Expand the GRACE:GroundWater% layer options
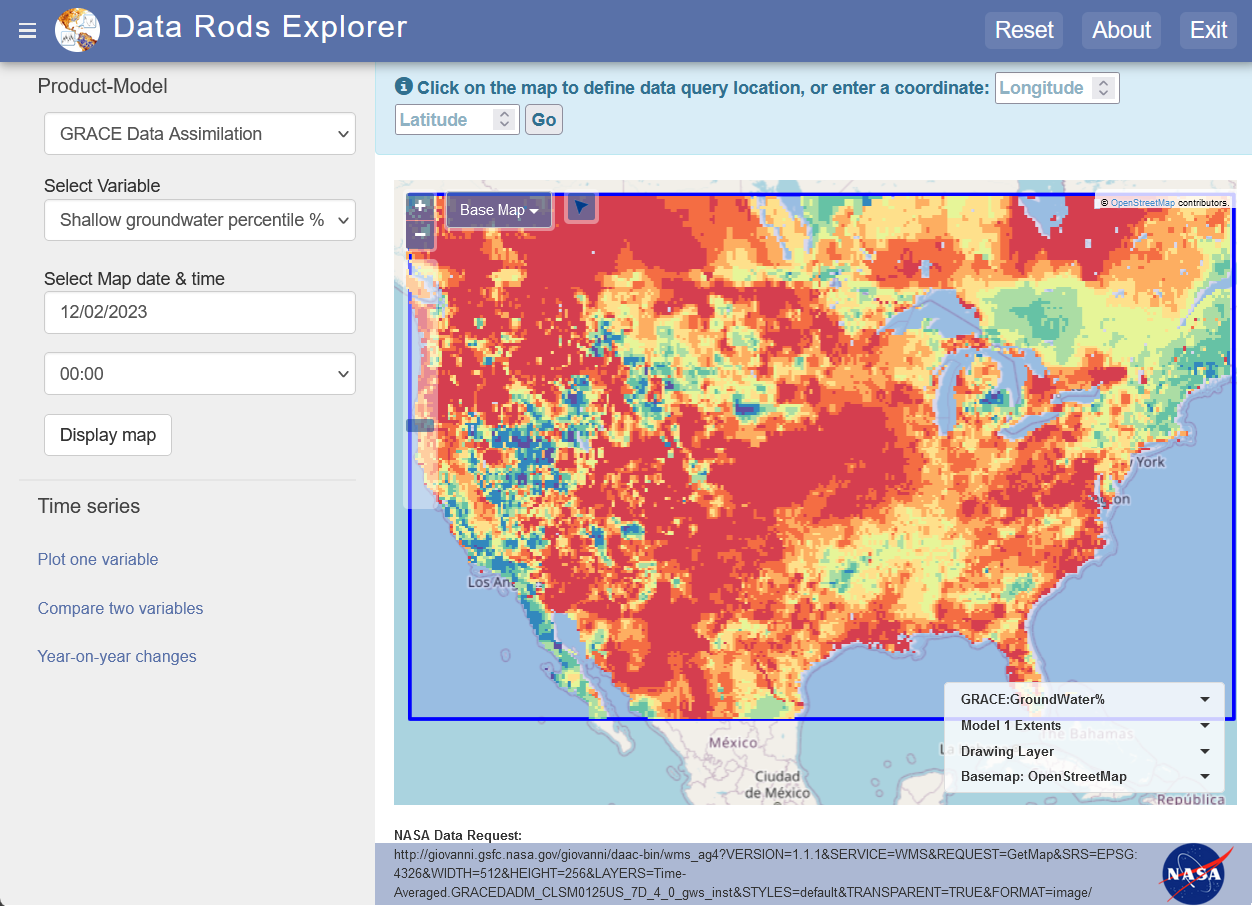 click(1205, 699)
